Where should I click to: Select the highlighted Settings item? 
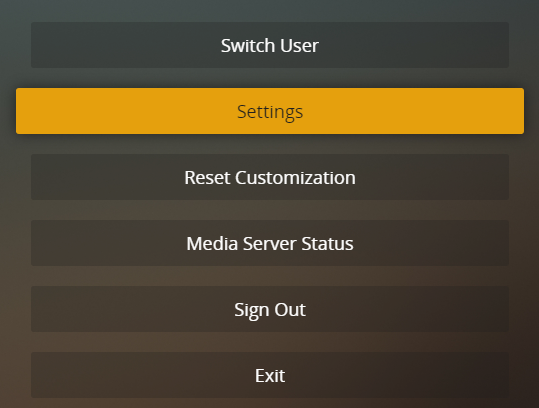click(x=270, y=111)
